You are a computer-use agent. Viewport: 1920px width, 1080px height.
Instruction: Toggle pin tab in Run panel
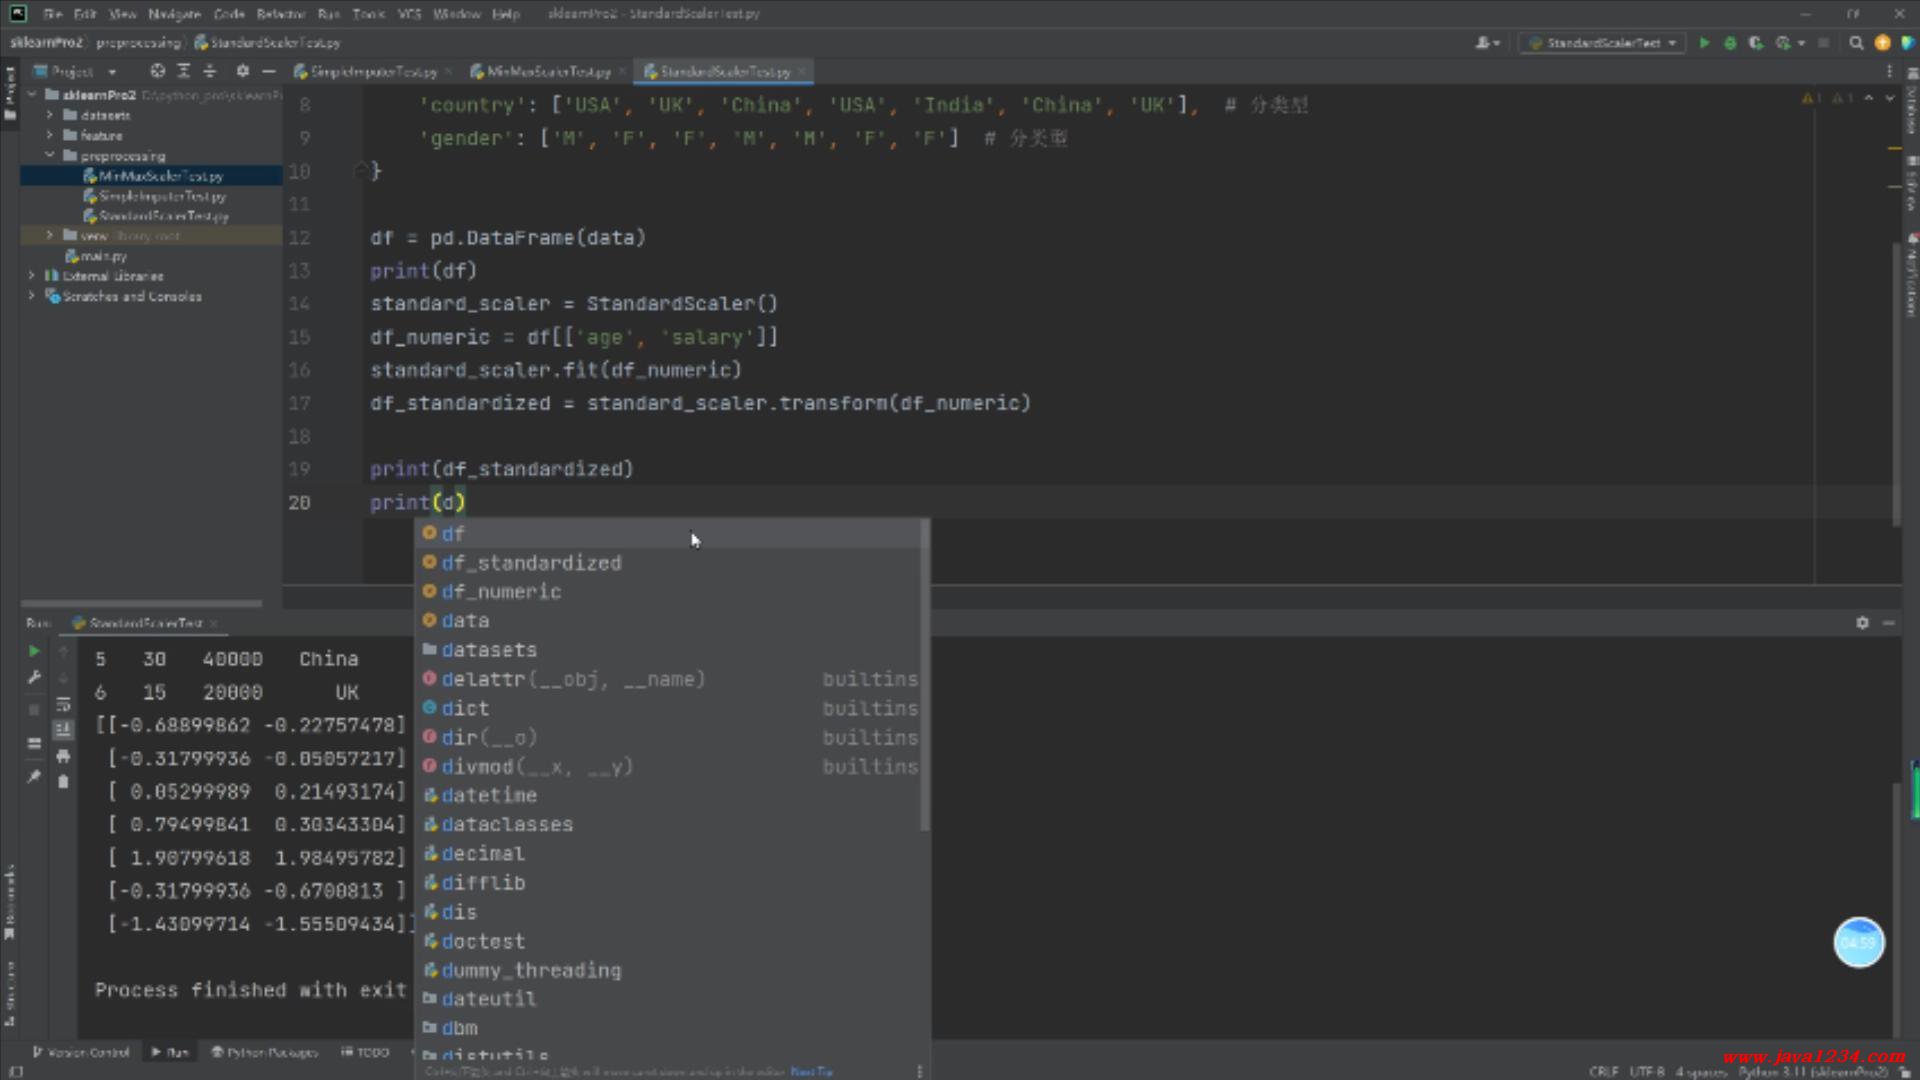click(x=34, y=776)
